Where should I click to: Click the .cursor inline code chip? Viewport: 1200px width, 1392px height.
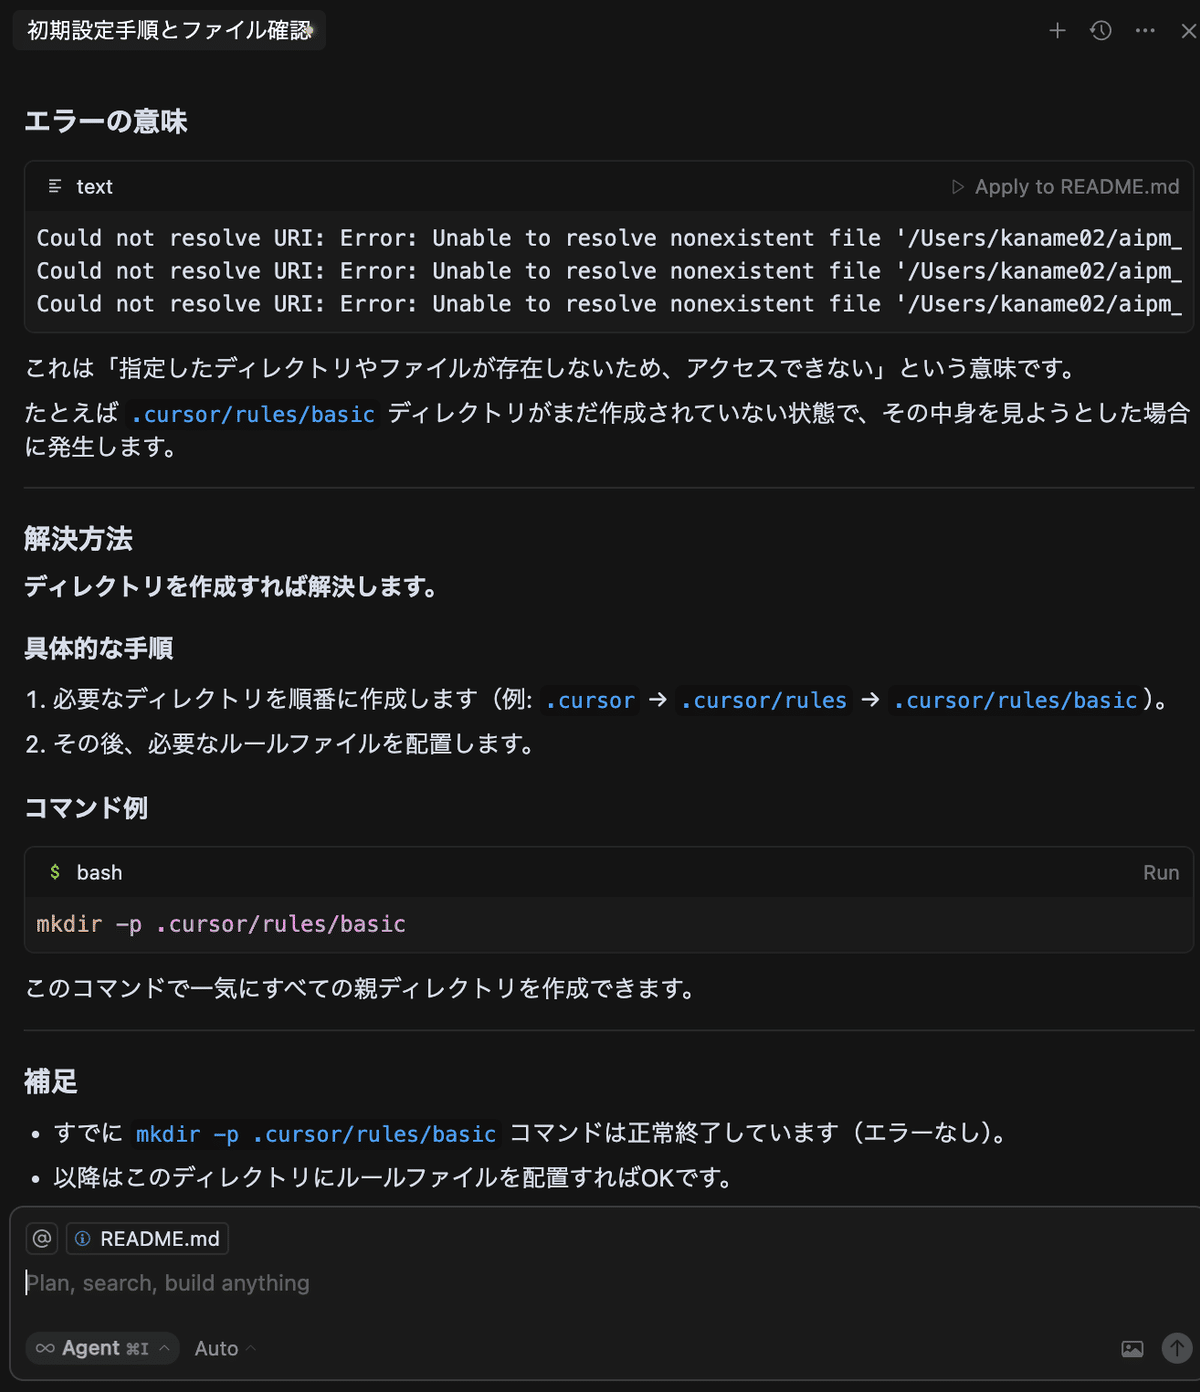coord(590,700)
